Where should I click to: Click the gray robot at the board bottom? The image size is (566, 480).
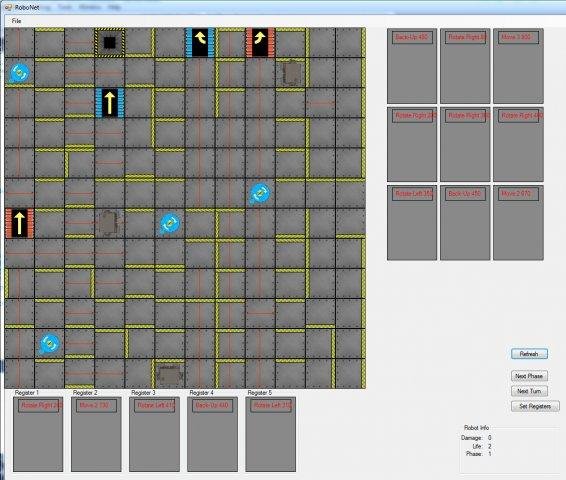[169, 374]
